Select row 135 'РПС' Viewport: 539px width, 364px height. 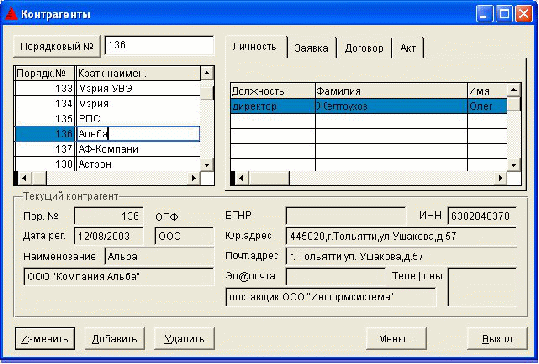[108, 119]
